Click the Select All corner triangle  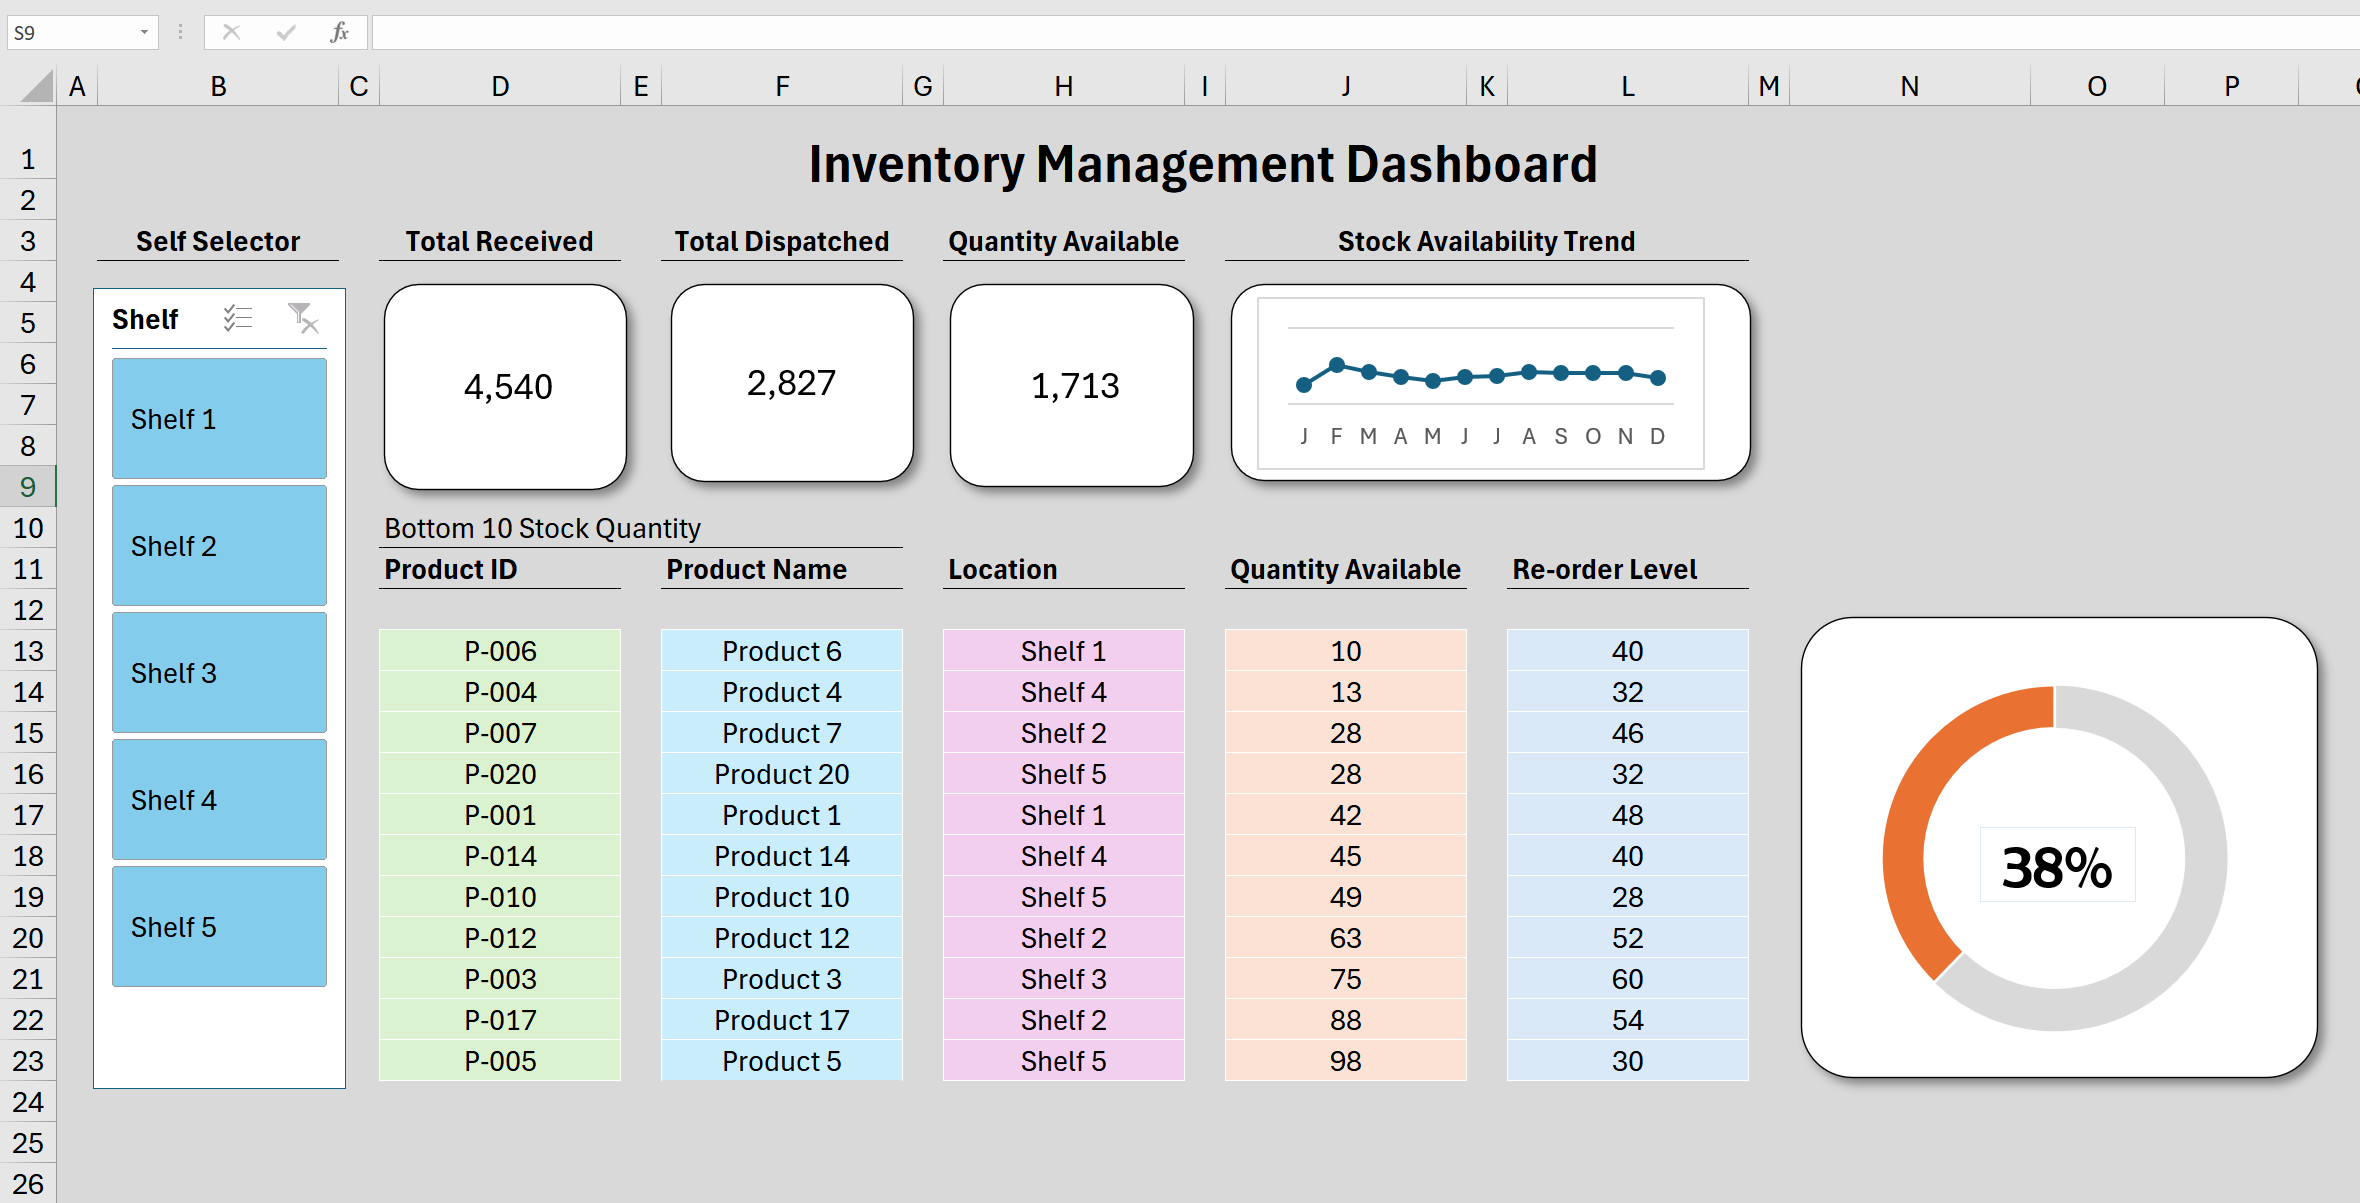click(x=37, y=86)
